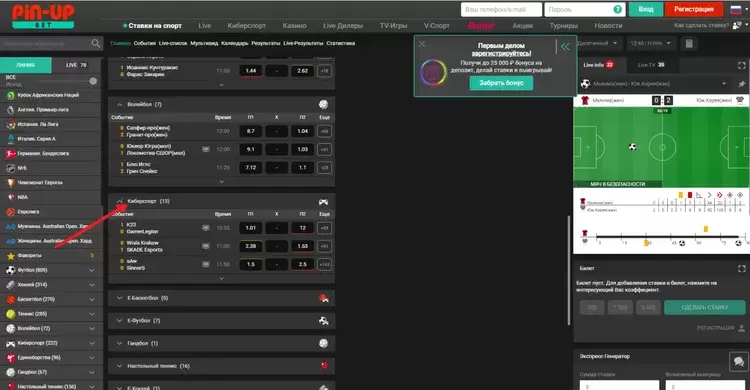Image resolution: width=750 pixels, height=390 pixels.
Task: Open the bet calculator icon
Action: [689, 44]
